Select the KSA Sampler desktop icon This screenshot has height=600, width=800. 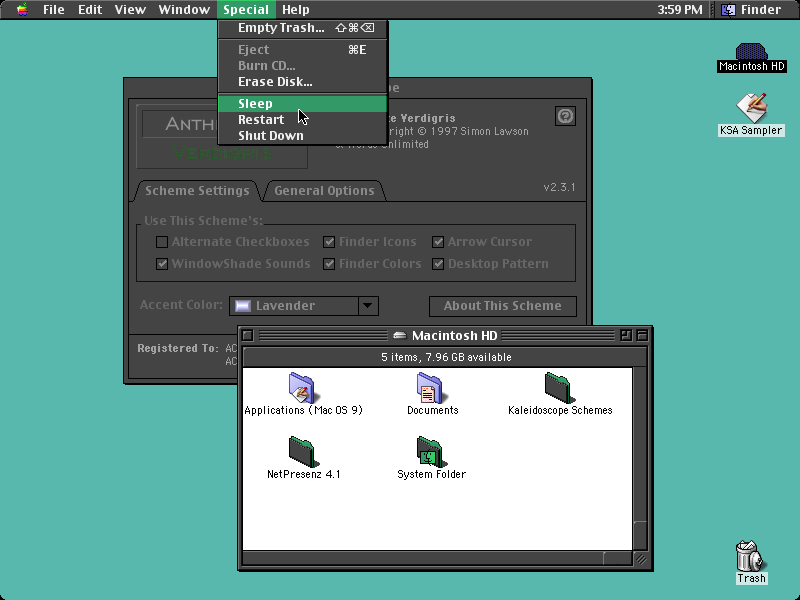(x=751, y=108)
